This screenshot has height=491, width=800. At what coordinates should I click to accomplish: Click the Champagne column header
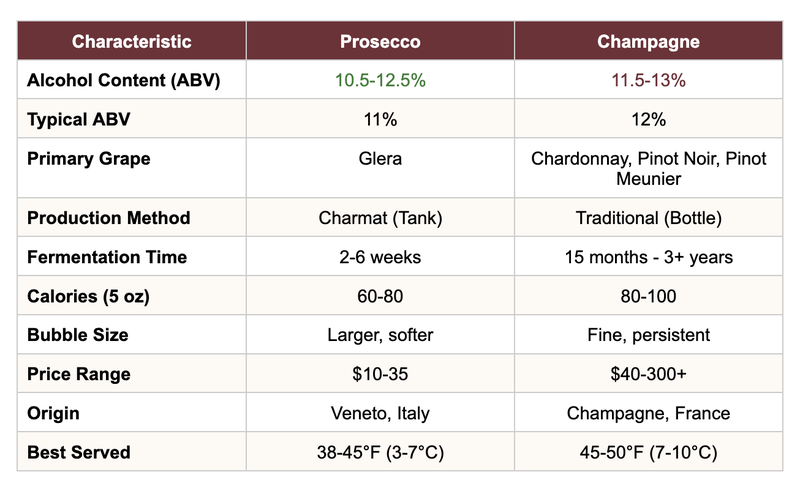coord(648,42)
